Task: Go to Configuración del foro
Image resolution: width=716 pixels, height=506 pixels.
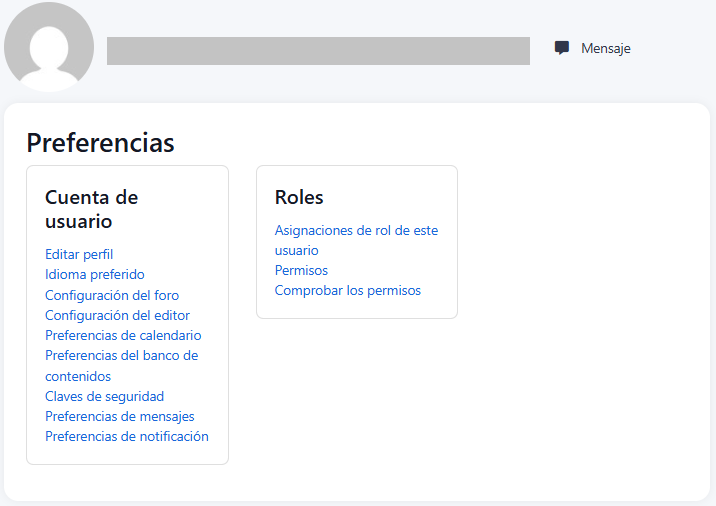Action: click(x=112, y=296)
